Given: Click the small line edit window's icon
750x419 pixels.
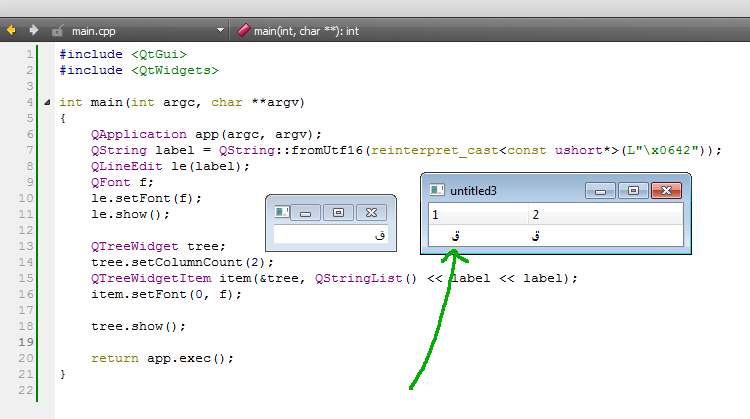Looking at the screenshot, I should pyautogui.click(x=281, y=212).
